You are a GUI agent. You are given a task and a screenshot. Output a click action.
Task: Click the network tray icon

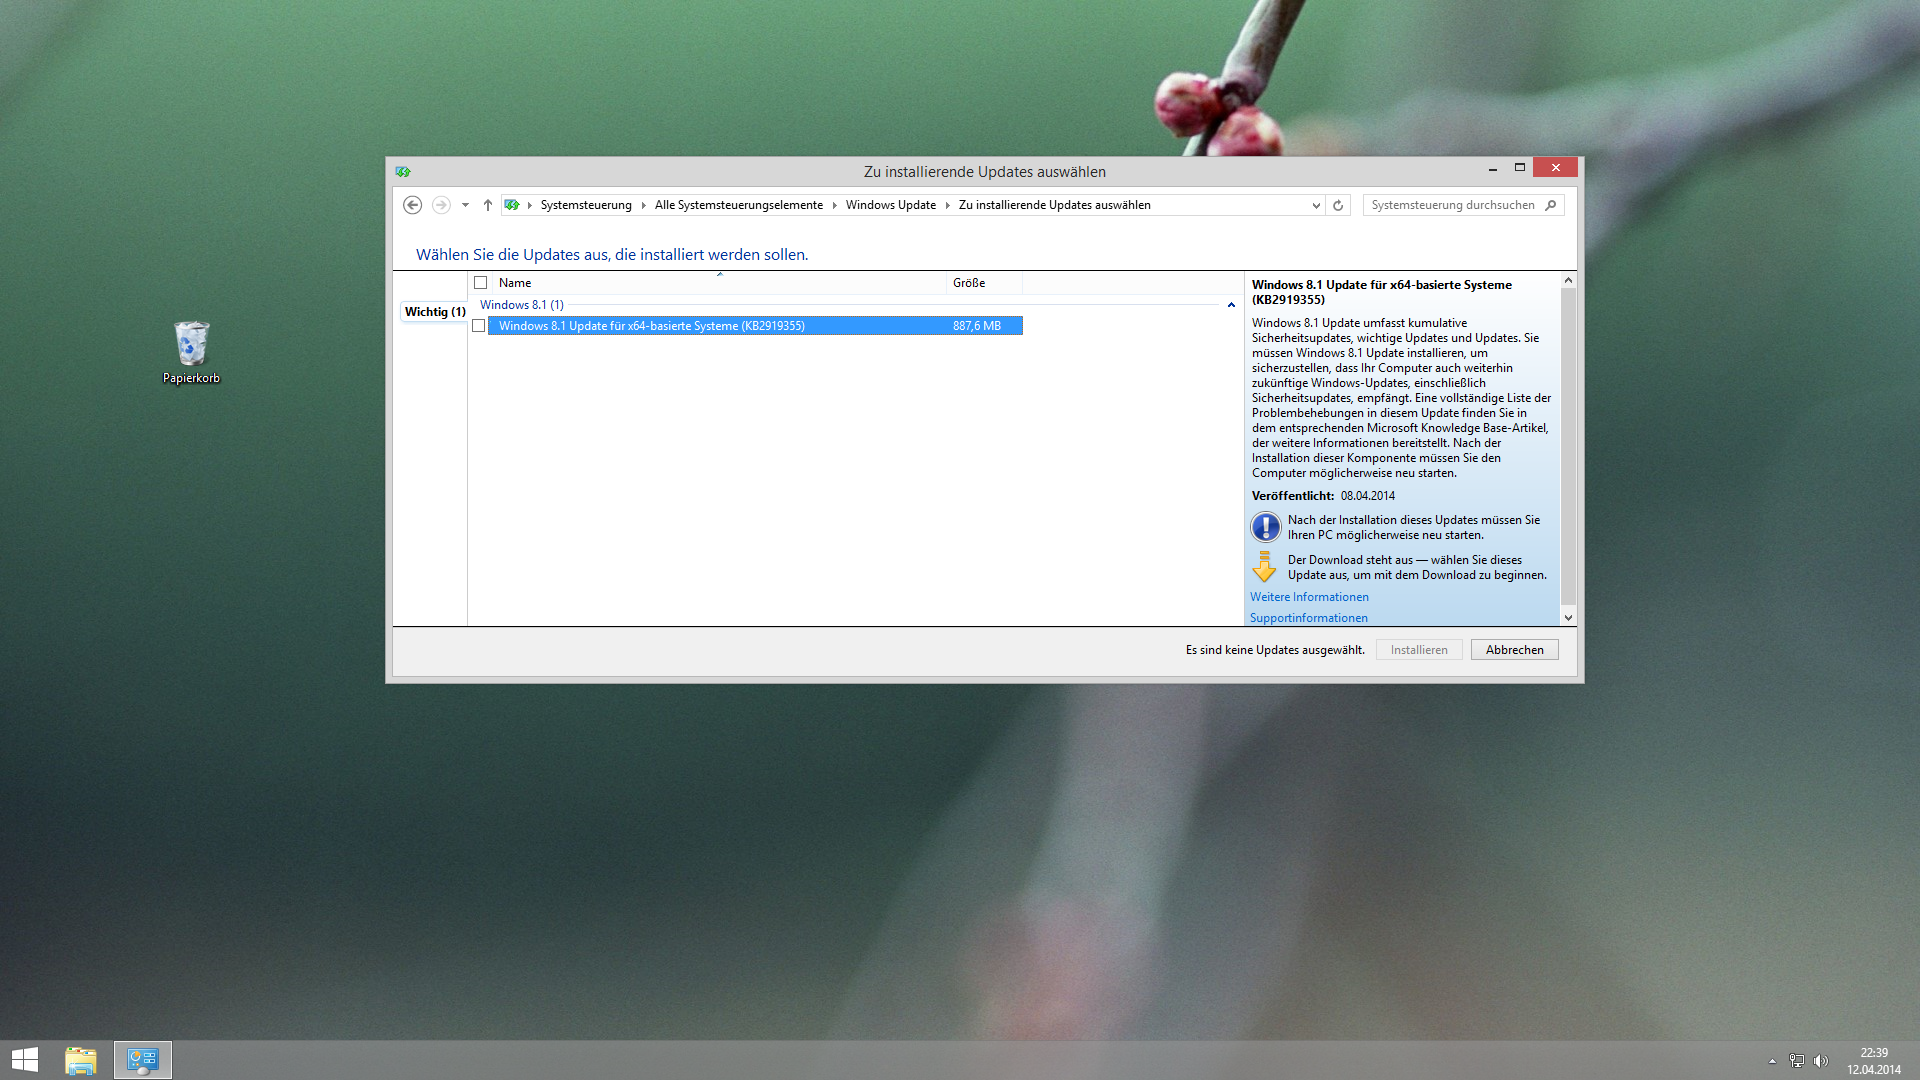[1797, 1061]
